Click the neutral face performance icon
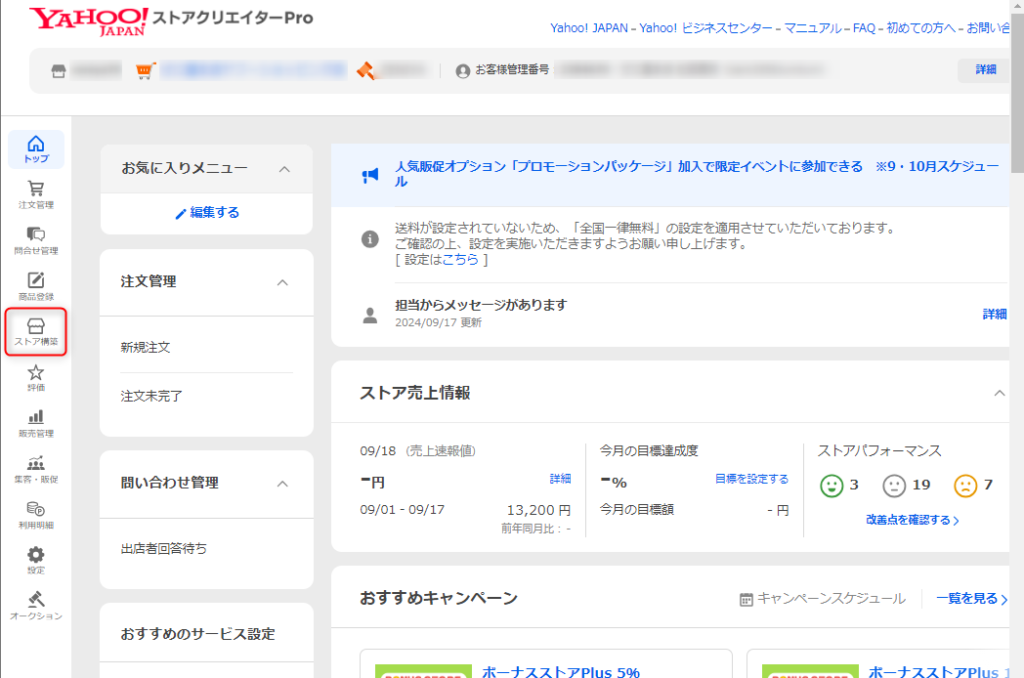Image resolution: width=1024 pixels, height=678 pixels. click(894, 485)
